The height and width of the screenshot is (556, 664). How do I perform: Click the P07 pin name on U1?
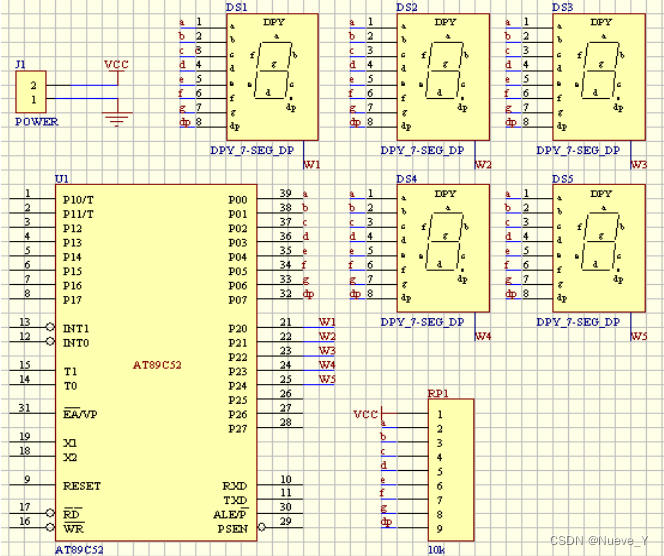pyautogui.click(x=238, y=300)
